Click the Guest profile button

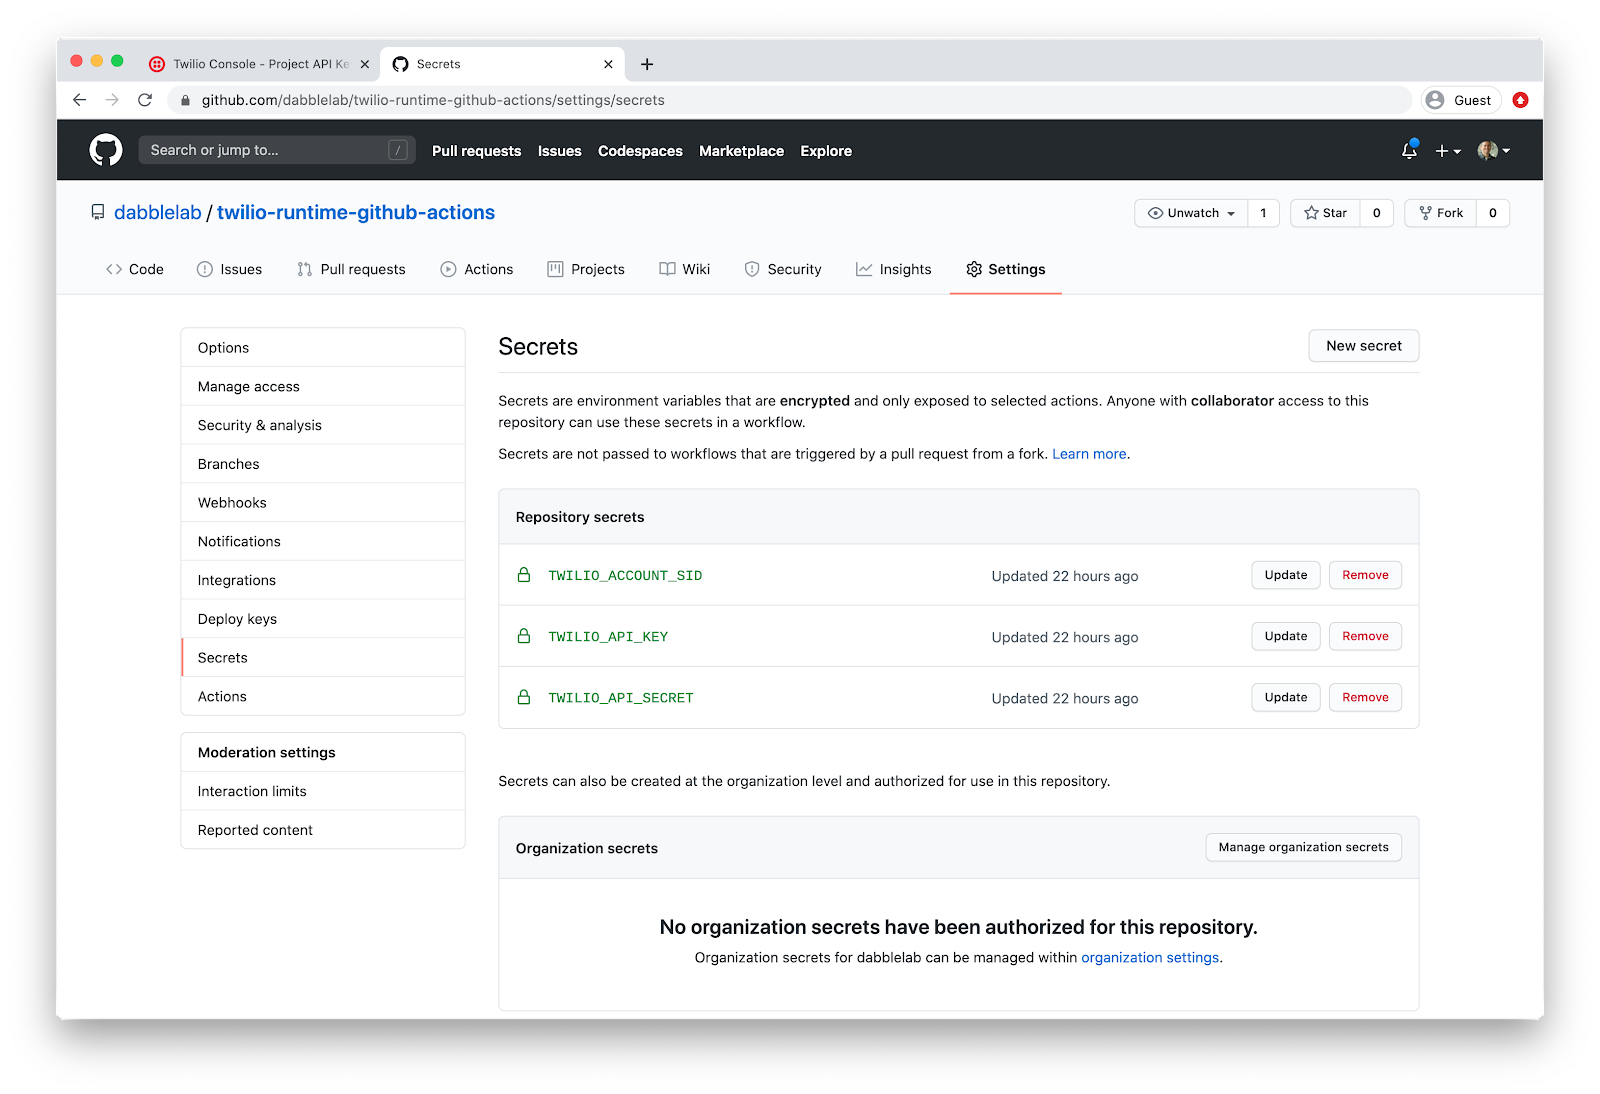[x=1461, y=100]
